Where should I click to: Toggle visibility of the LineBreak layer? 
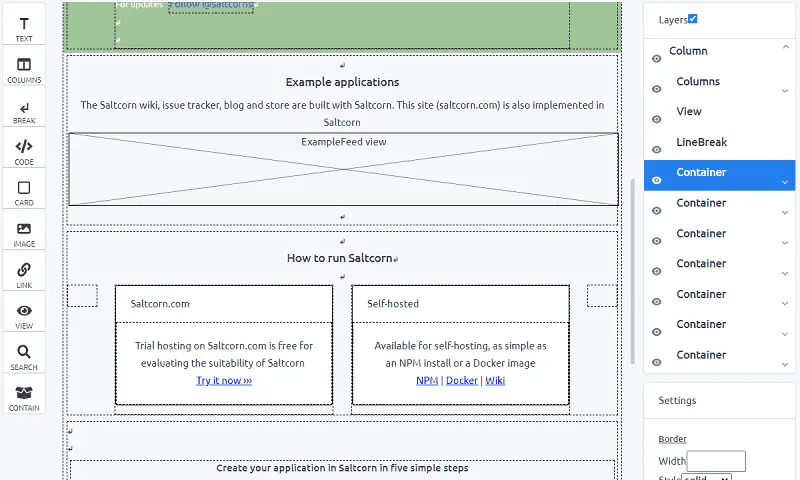coord(656,150)
